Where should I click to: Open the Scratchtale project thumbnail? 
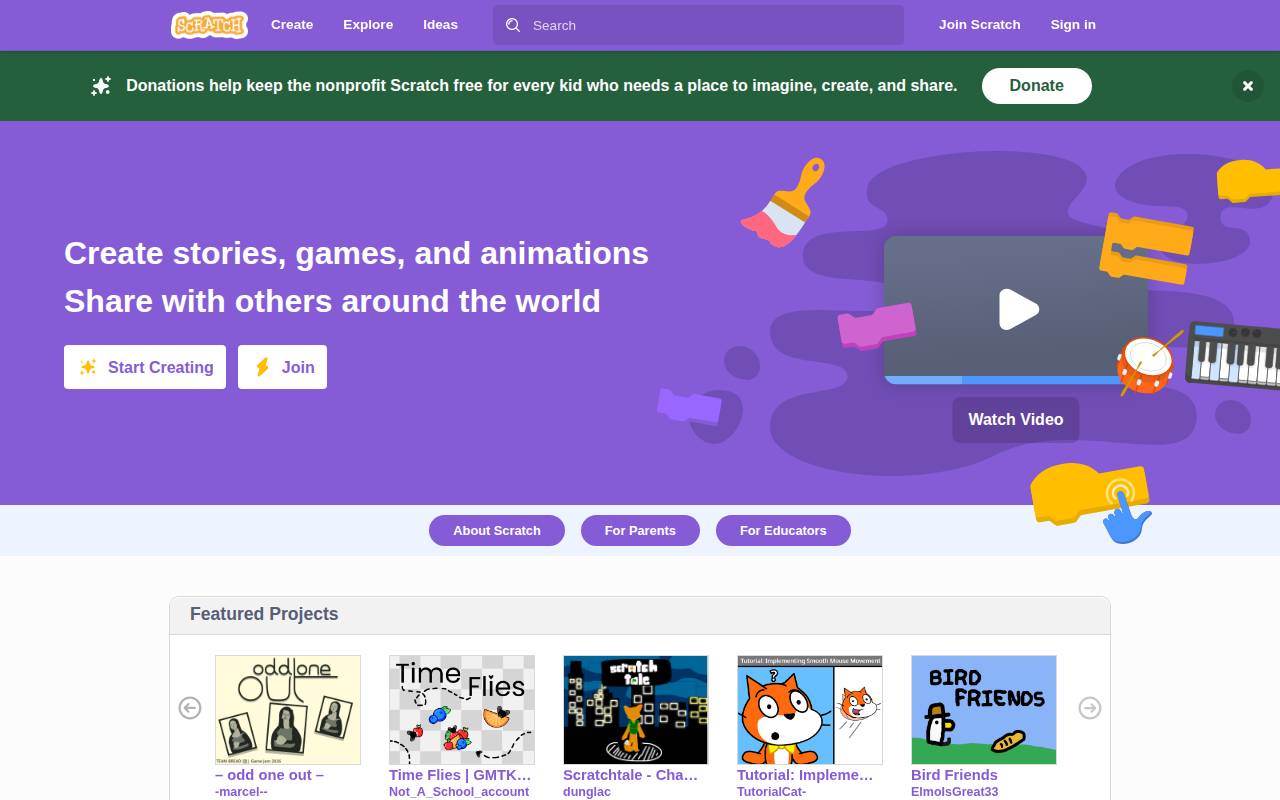[x=636, y=710]
